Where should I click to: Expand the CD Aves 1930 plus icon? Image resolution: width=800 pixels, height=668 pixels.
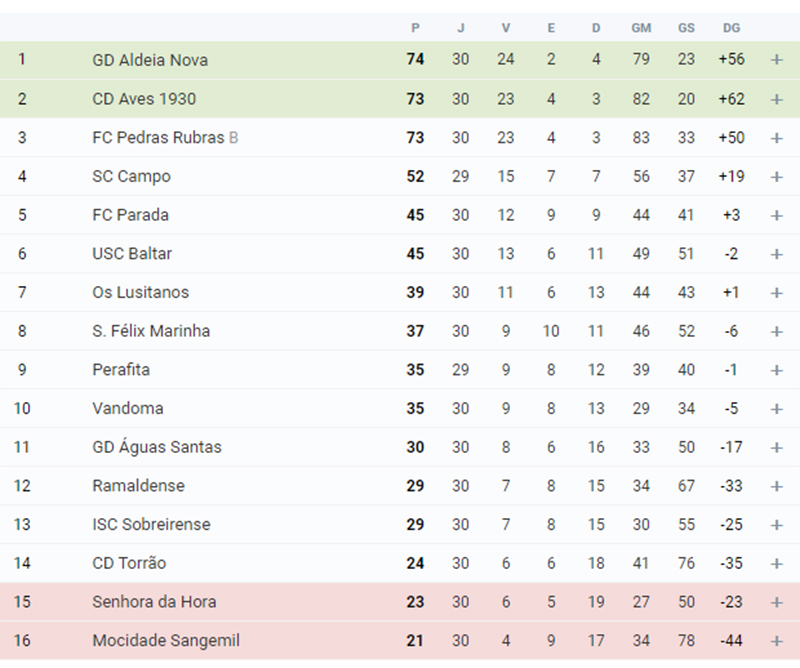(x=776, y=99)
